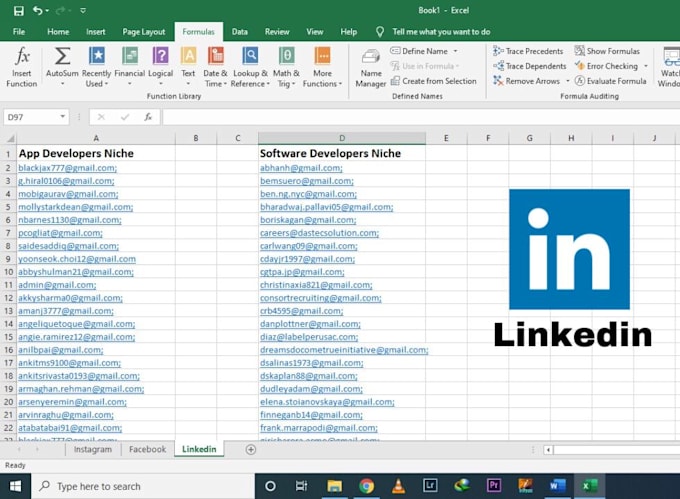
Task: Open careers@dastecsolution.com email link
Action: point(319,233)
